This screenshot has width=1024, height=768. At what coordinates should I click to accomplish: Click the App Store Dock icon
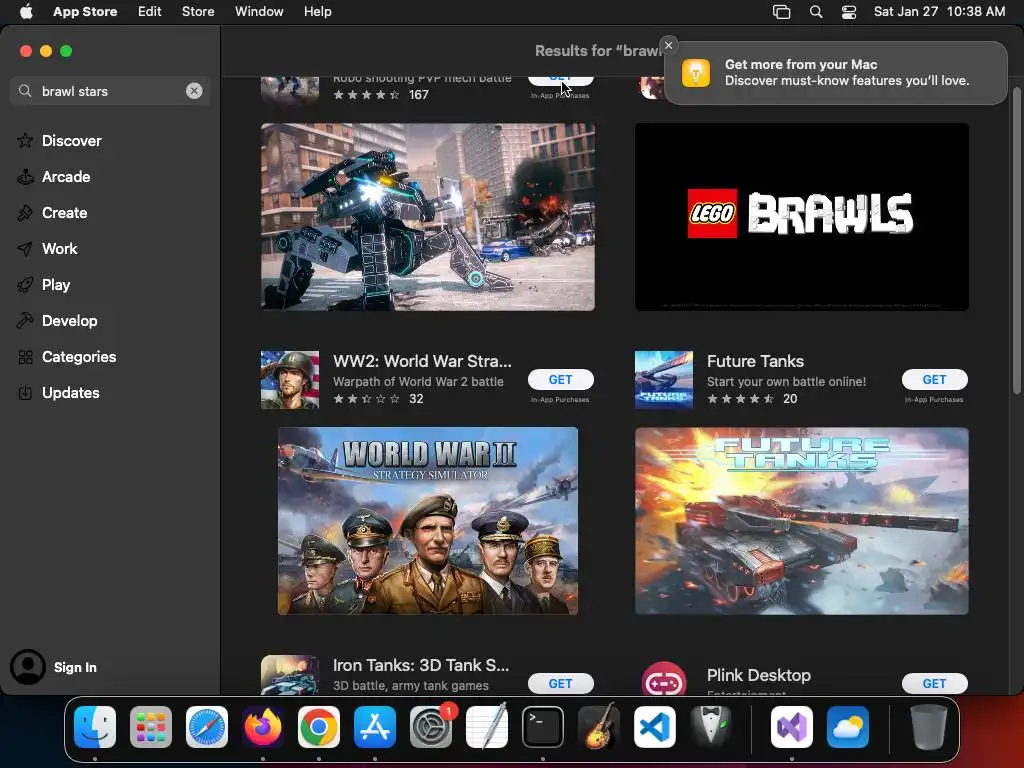pos(375,727)
